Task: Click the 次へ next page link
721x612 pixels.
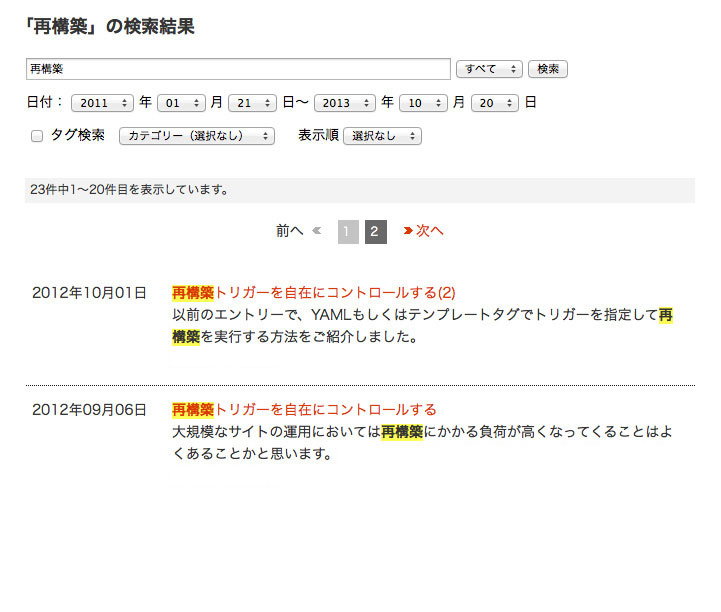Action: [429, 231]
